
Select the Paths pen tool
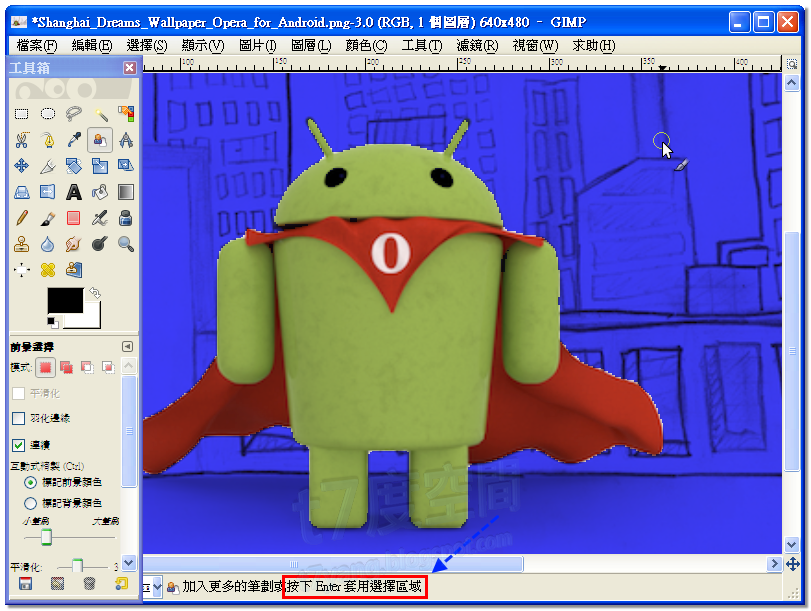48,140
